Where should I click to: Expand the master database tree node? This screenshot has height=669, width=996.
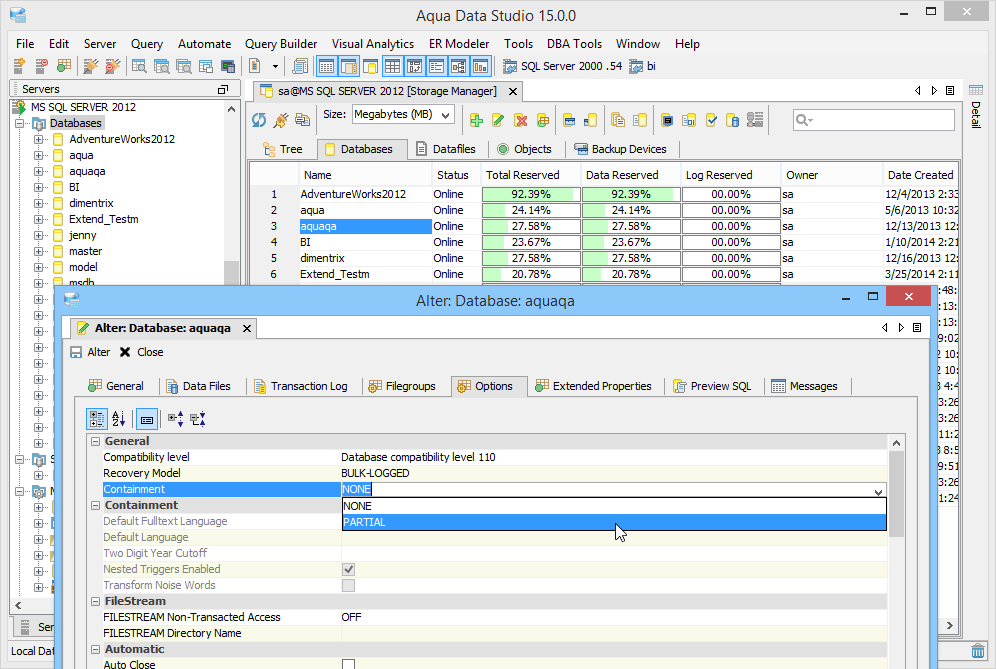pyautogui.click(x=39, y=252)
